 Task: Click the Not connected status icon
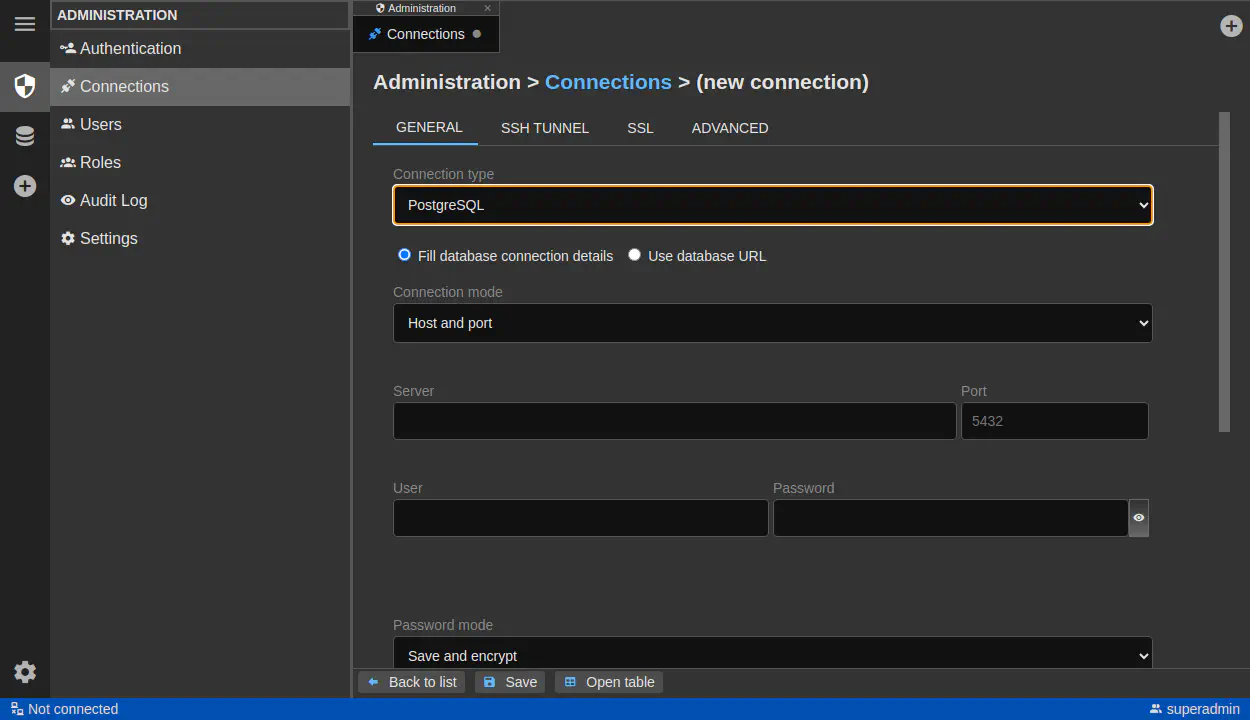[17, 709]
